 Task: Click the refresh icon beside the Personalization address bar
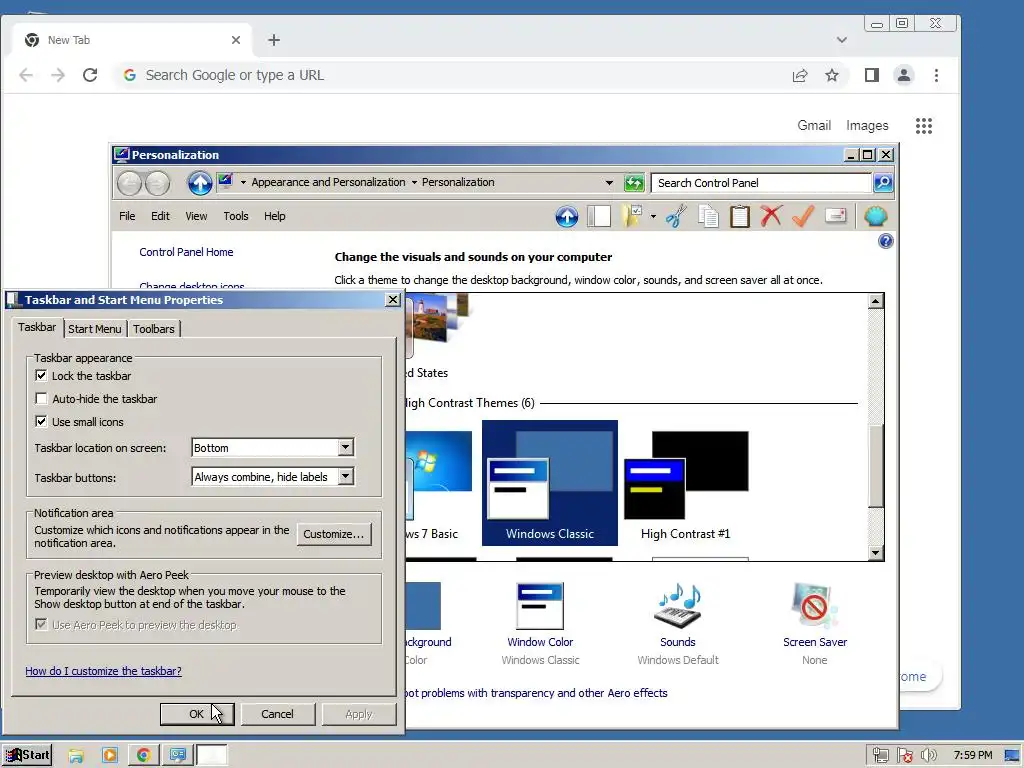(x=634, y=183)
